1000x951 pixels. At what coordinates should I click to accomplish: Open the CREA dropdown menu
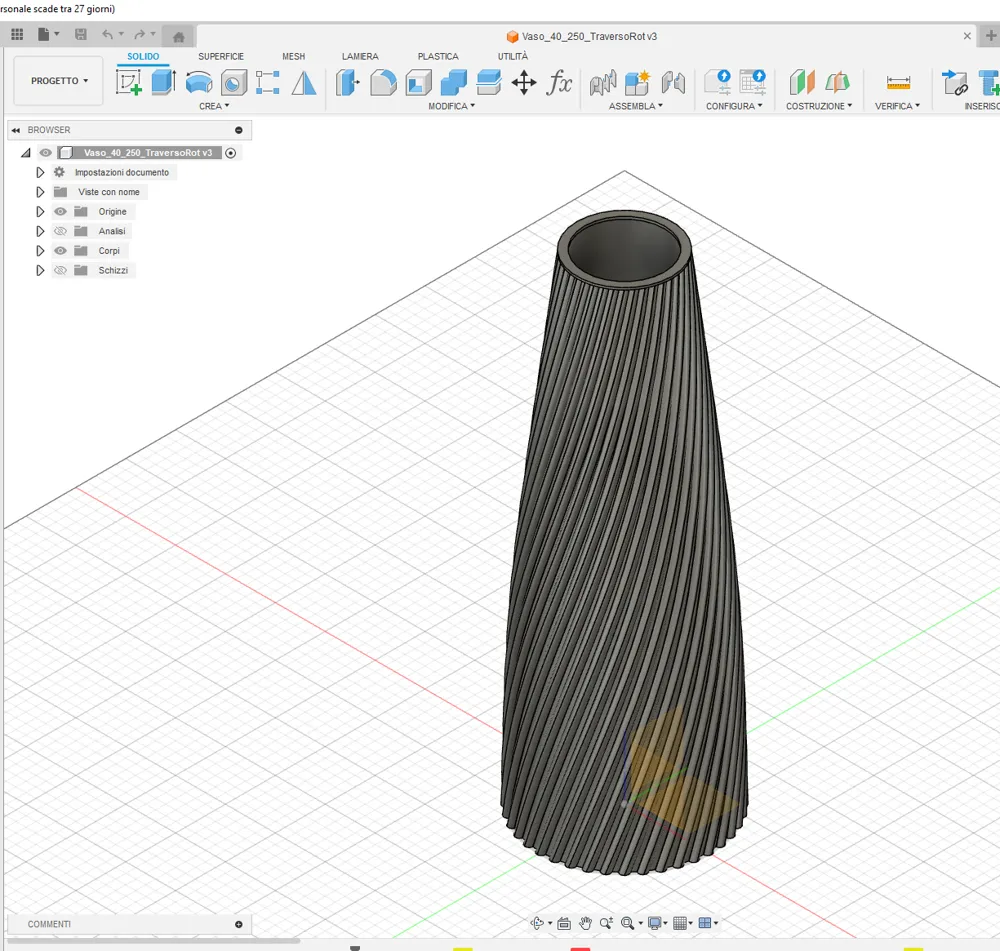214,106
